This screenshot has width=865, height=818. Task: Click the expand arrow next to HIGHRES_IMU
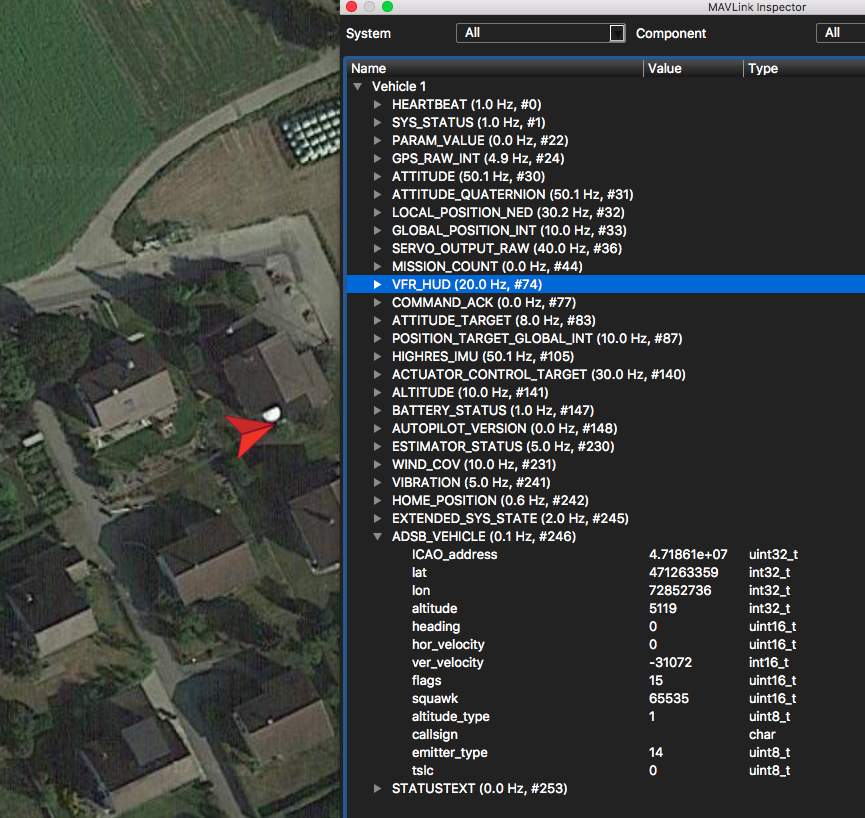pos(378,356)
